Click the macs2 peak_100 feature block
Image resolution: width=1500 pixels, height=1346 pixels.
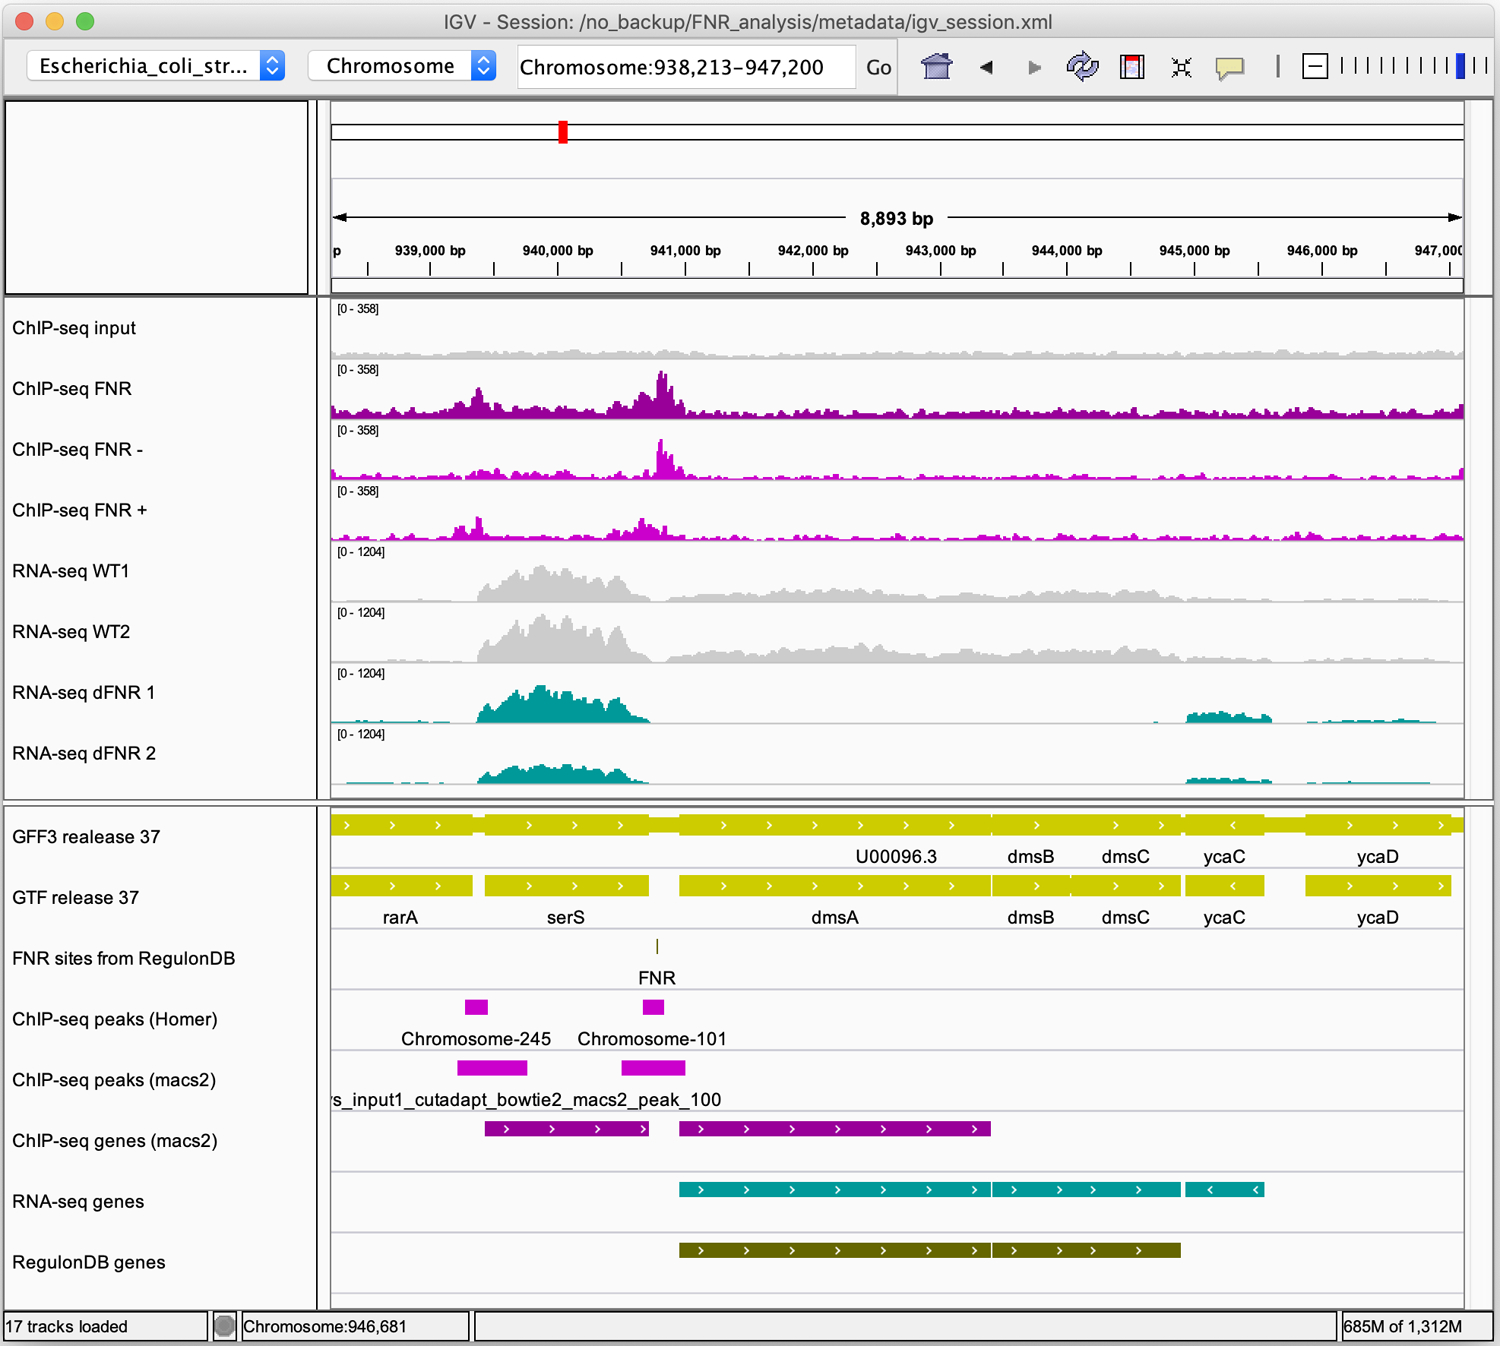coord(653,1068)
